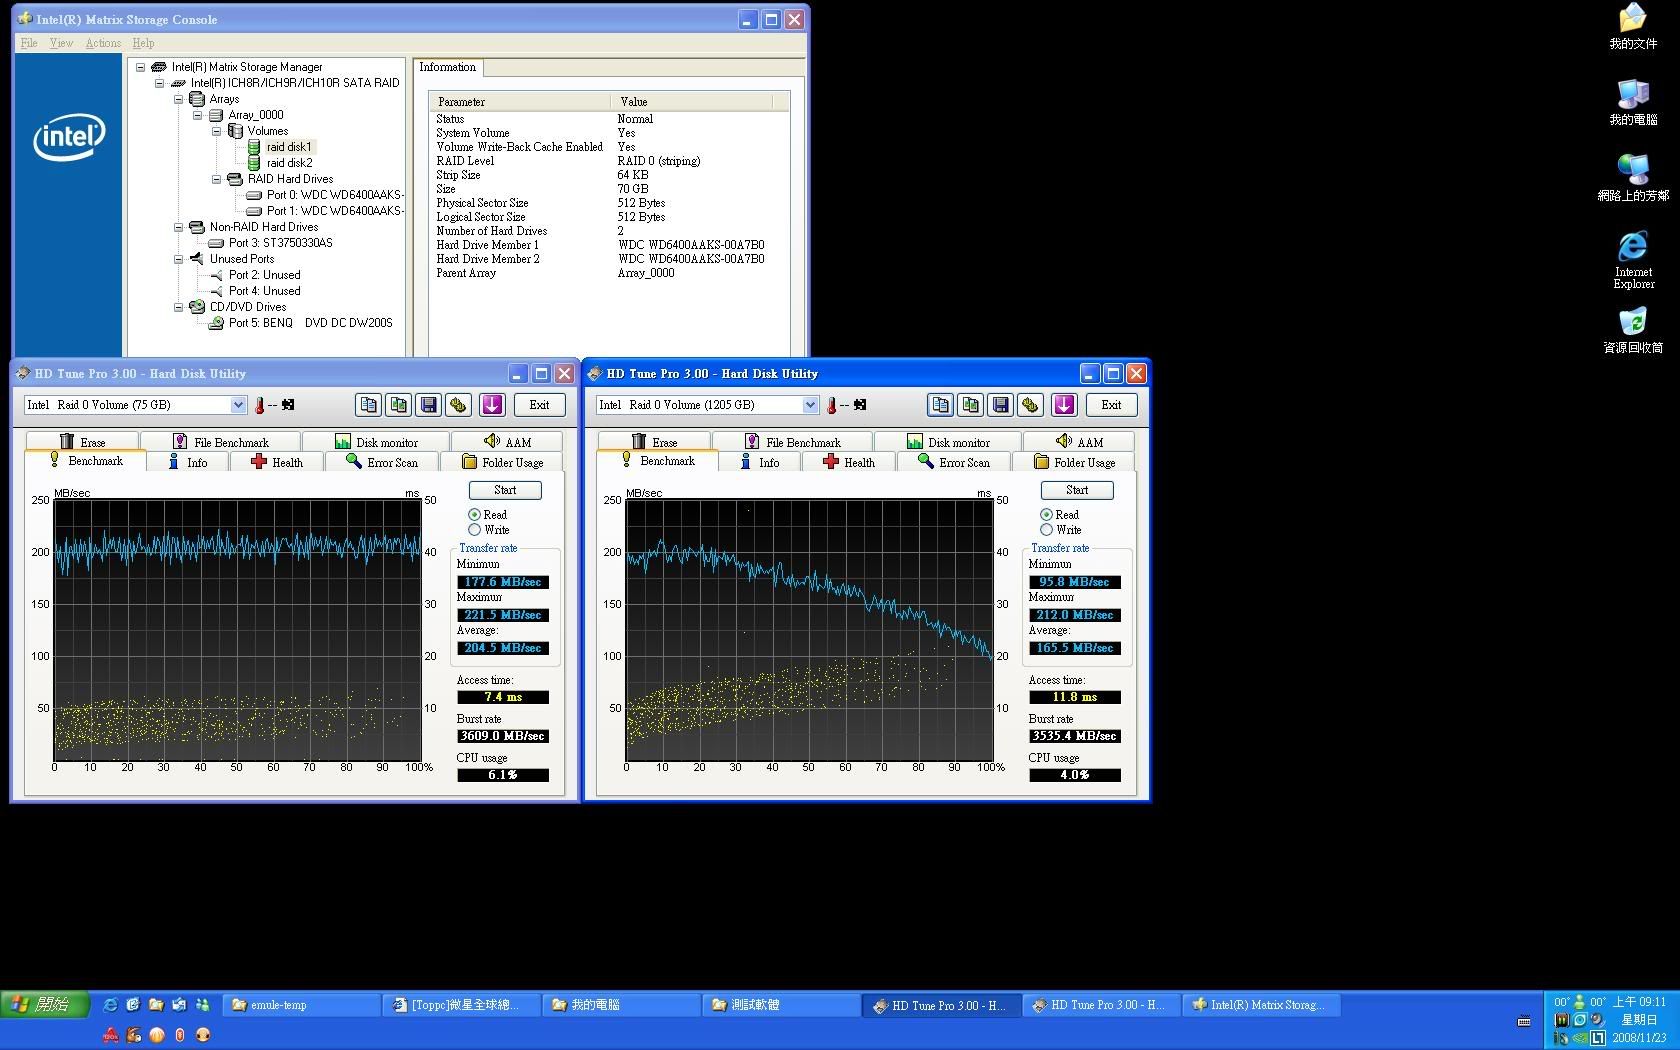Click Start benchmark in 1205 GB HD Tune window
This screenshot has height=1050, width=1680.
pos(1077,490)
